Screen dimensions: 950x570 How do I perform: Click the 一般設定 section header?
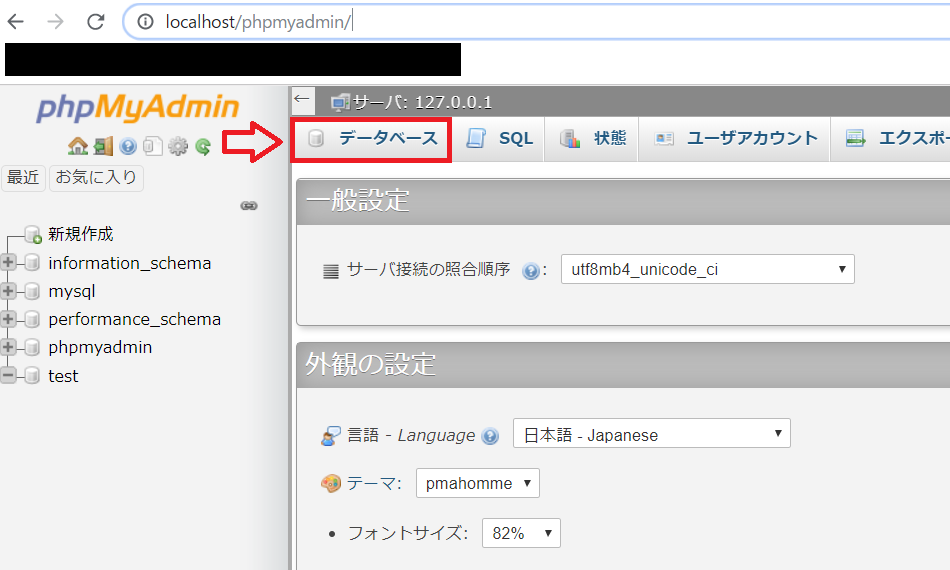[623, 201]
